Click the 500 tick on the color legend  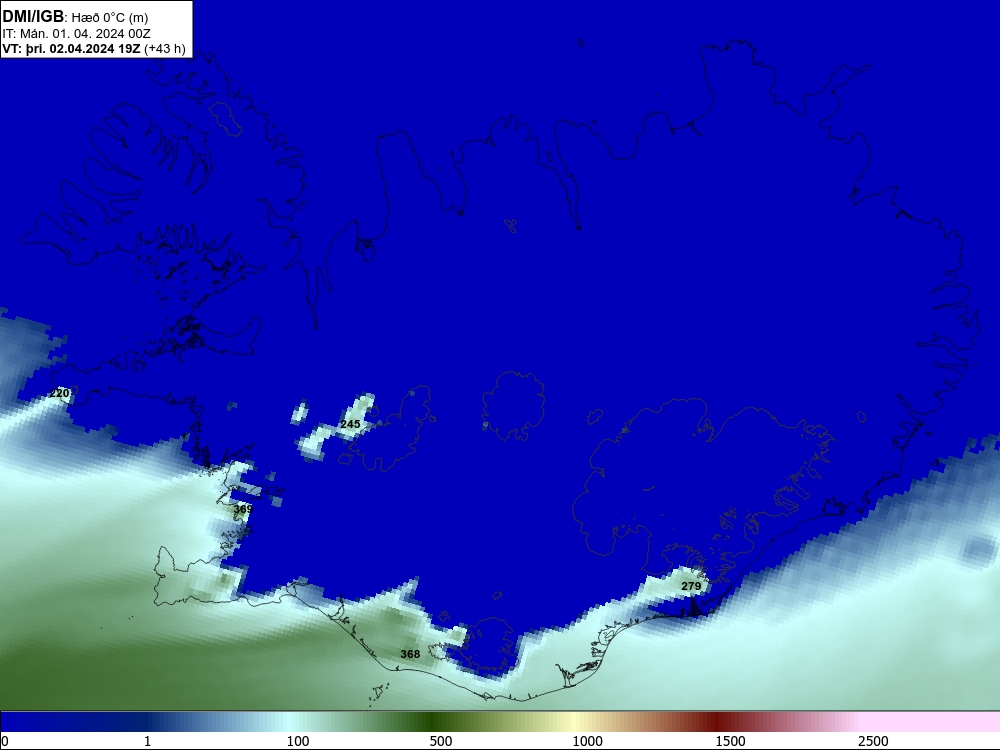pyautogui.click(x=441, y=741)
